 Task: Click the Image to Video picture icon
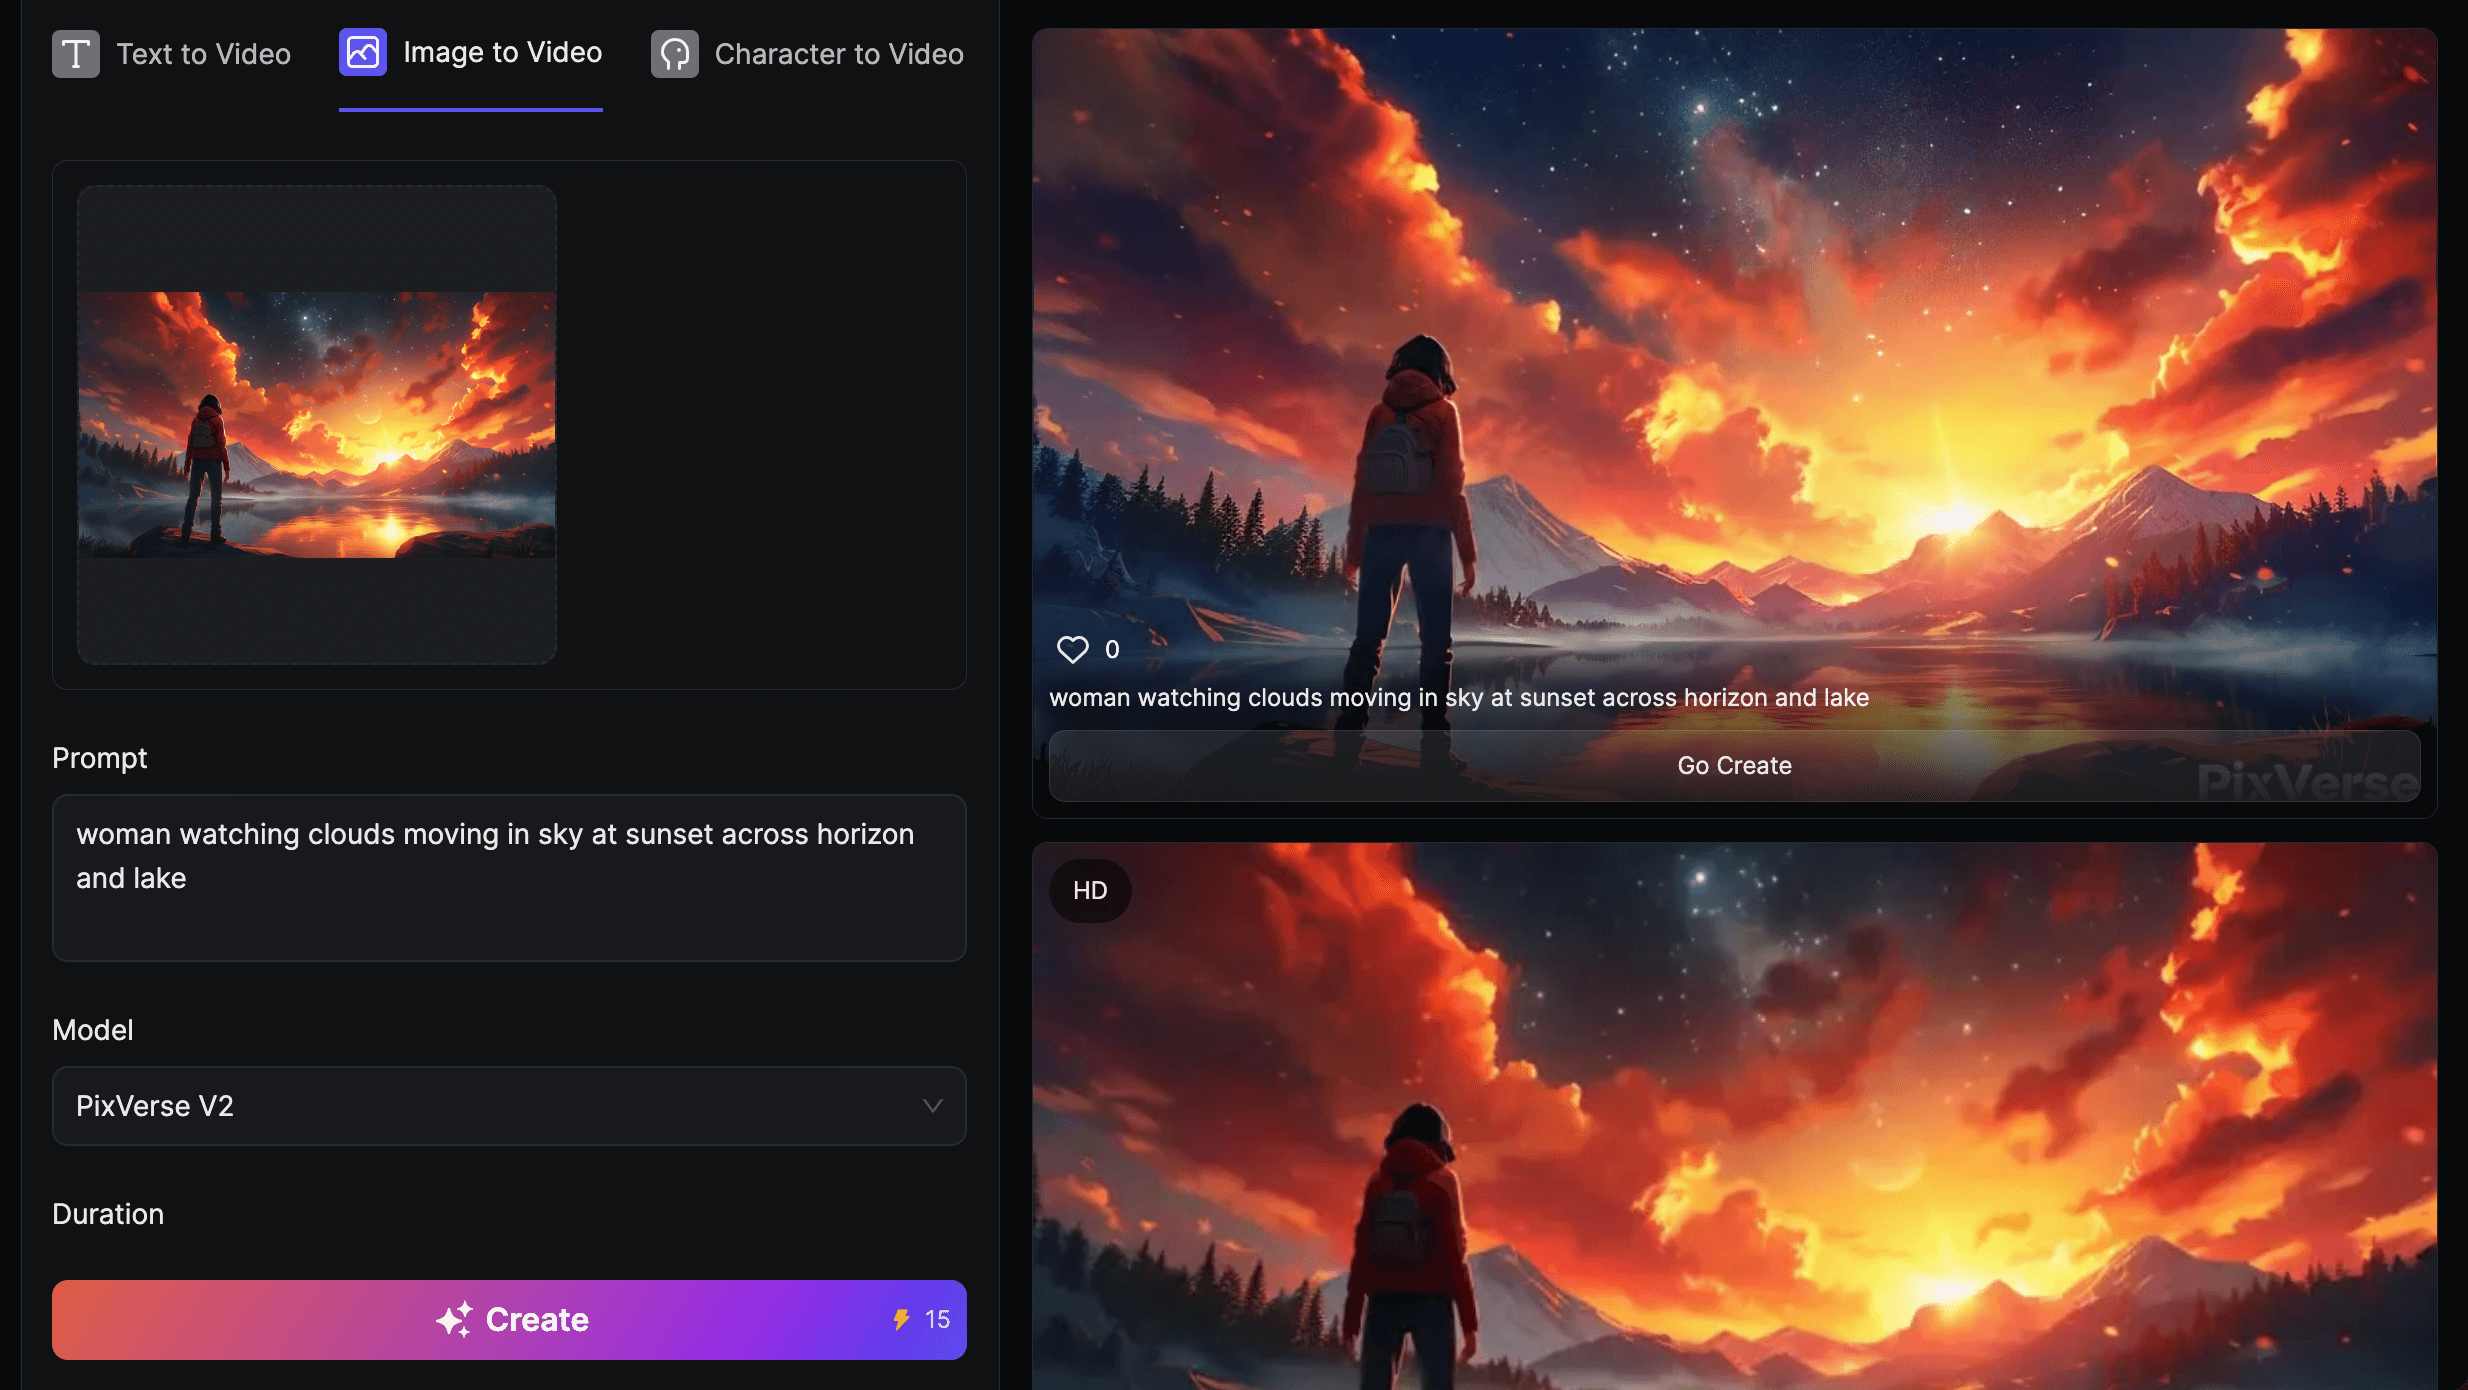click(x=362, y=53)
